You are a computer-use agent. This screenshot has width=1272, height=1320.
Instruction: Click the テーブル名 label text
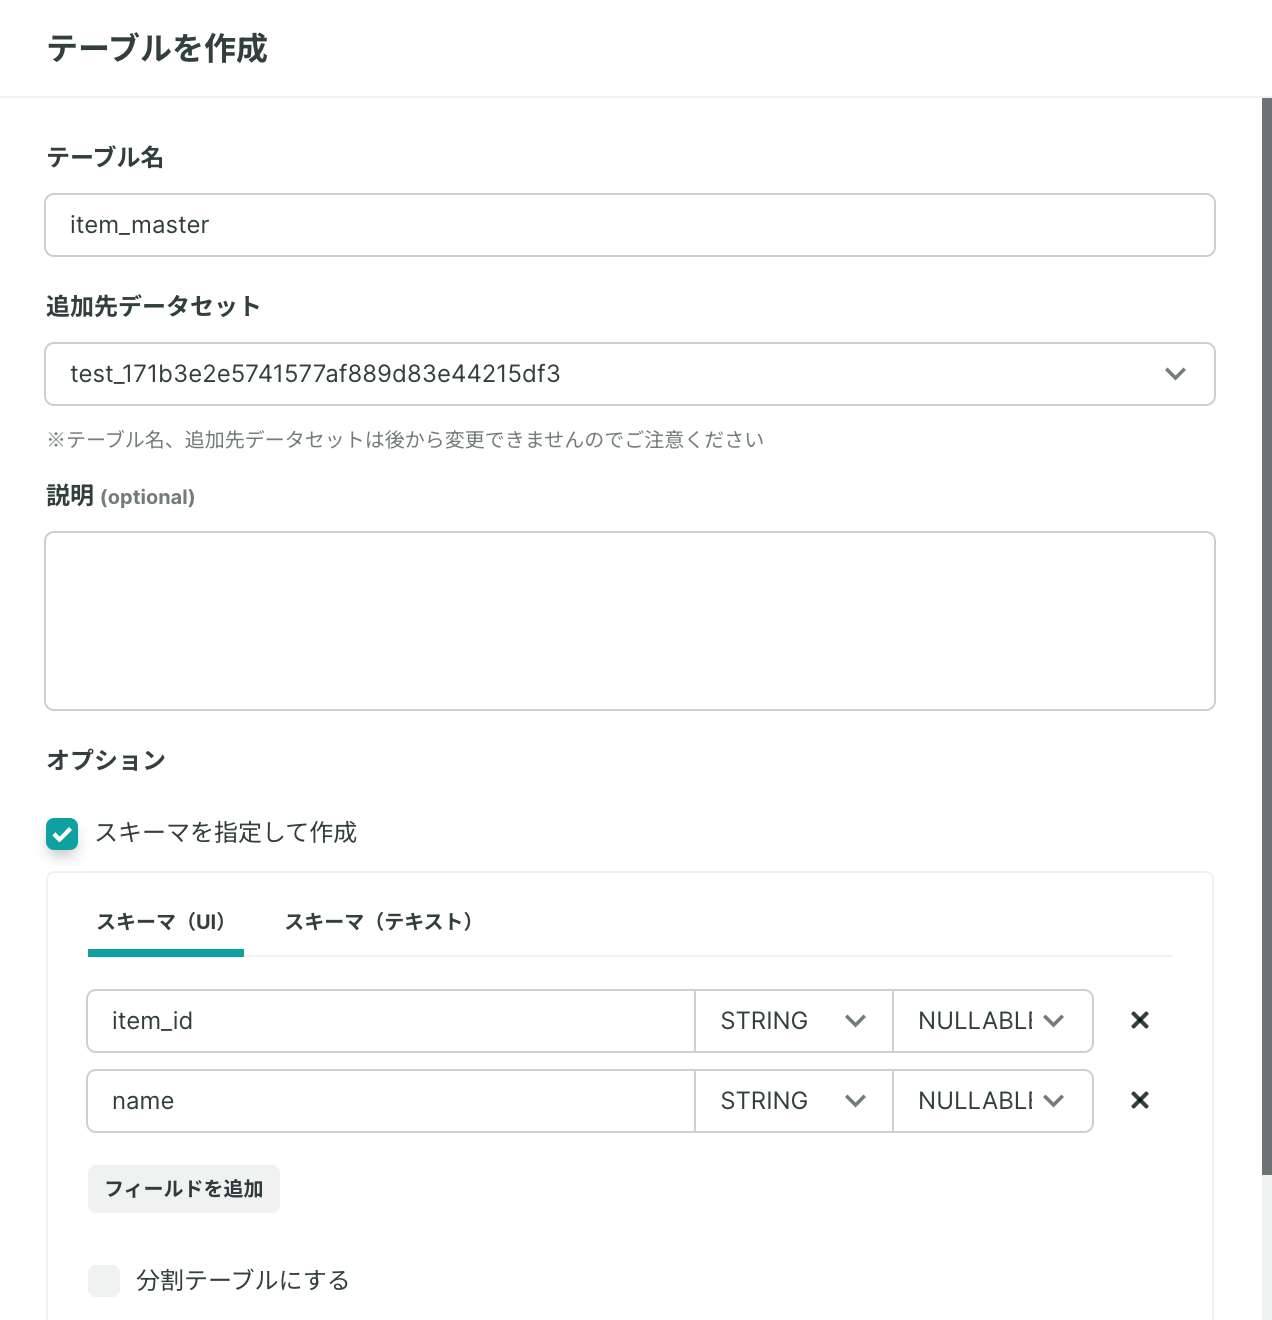[105, 157]
